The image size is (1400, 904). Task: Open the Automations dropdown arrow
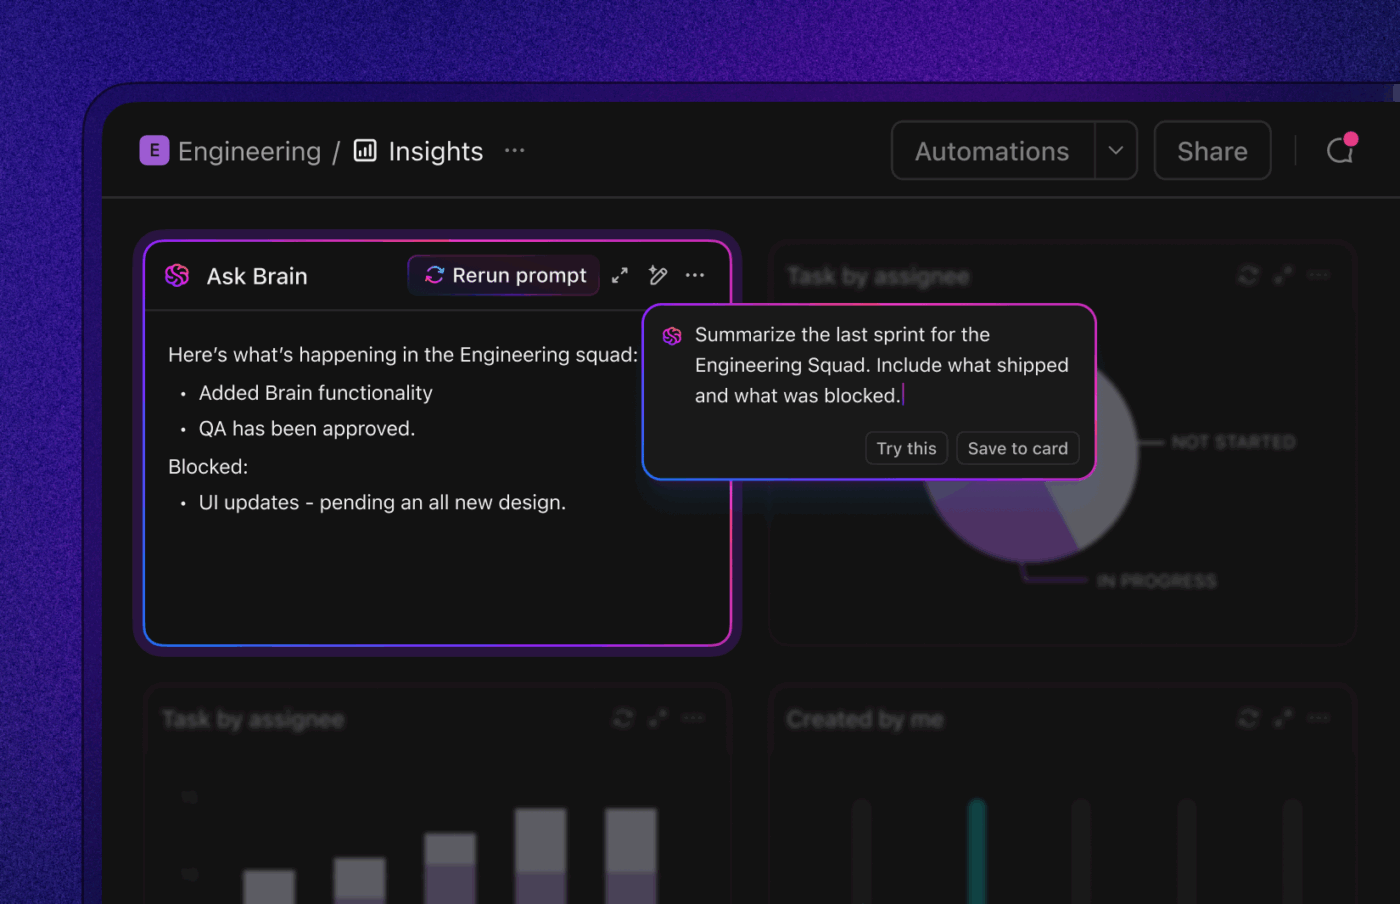coord(1116,151)
